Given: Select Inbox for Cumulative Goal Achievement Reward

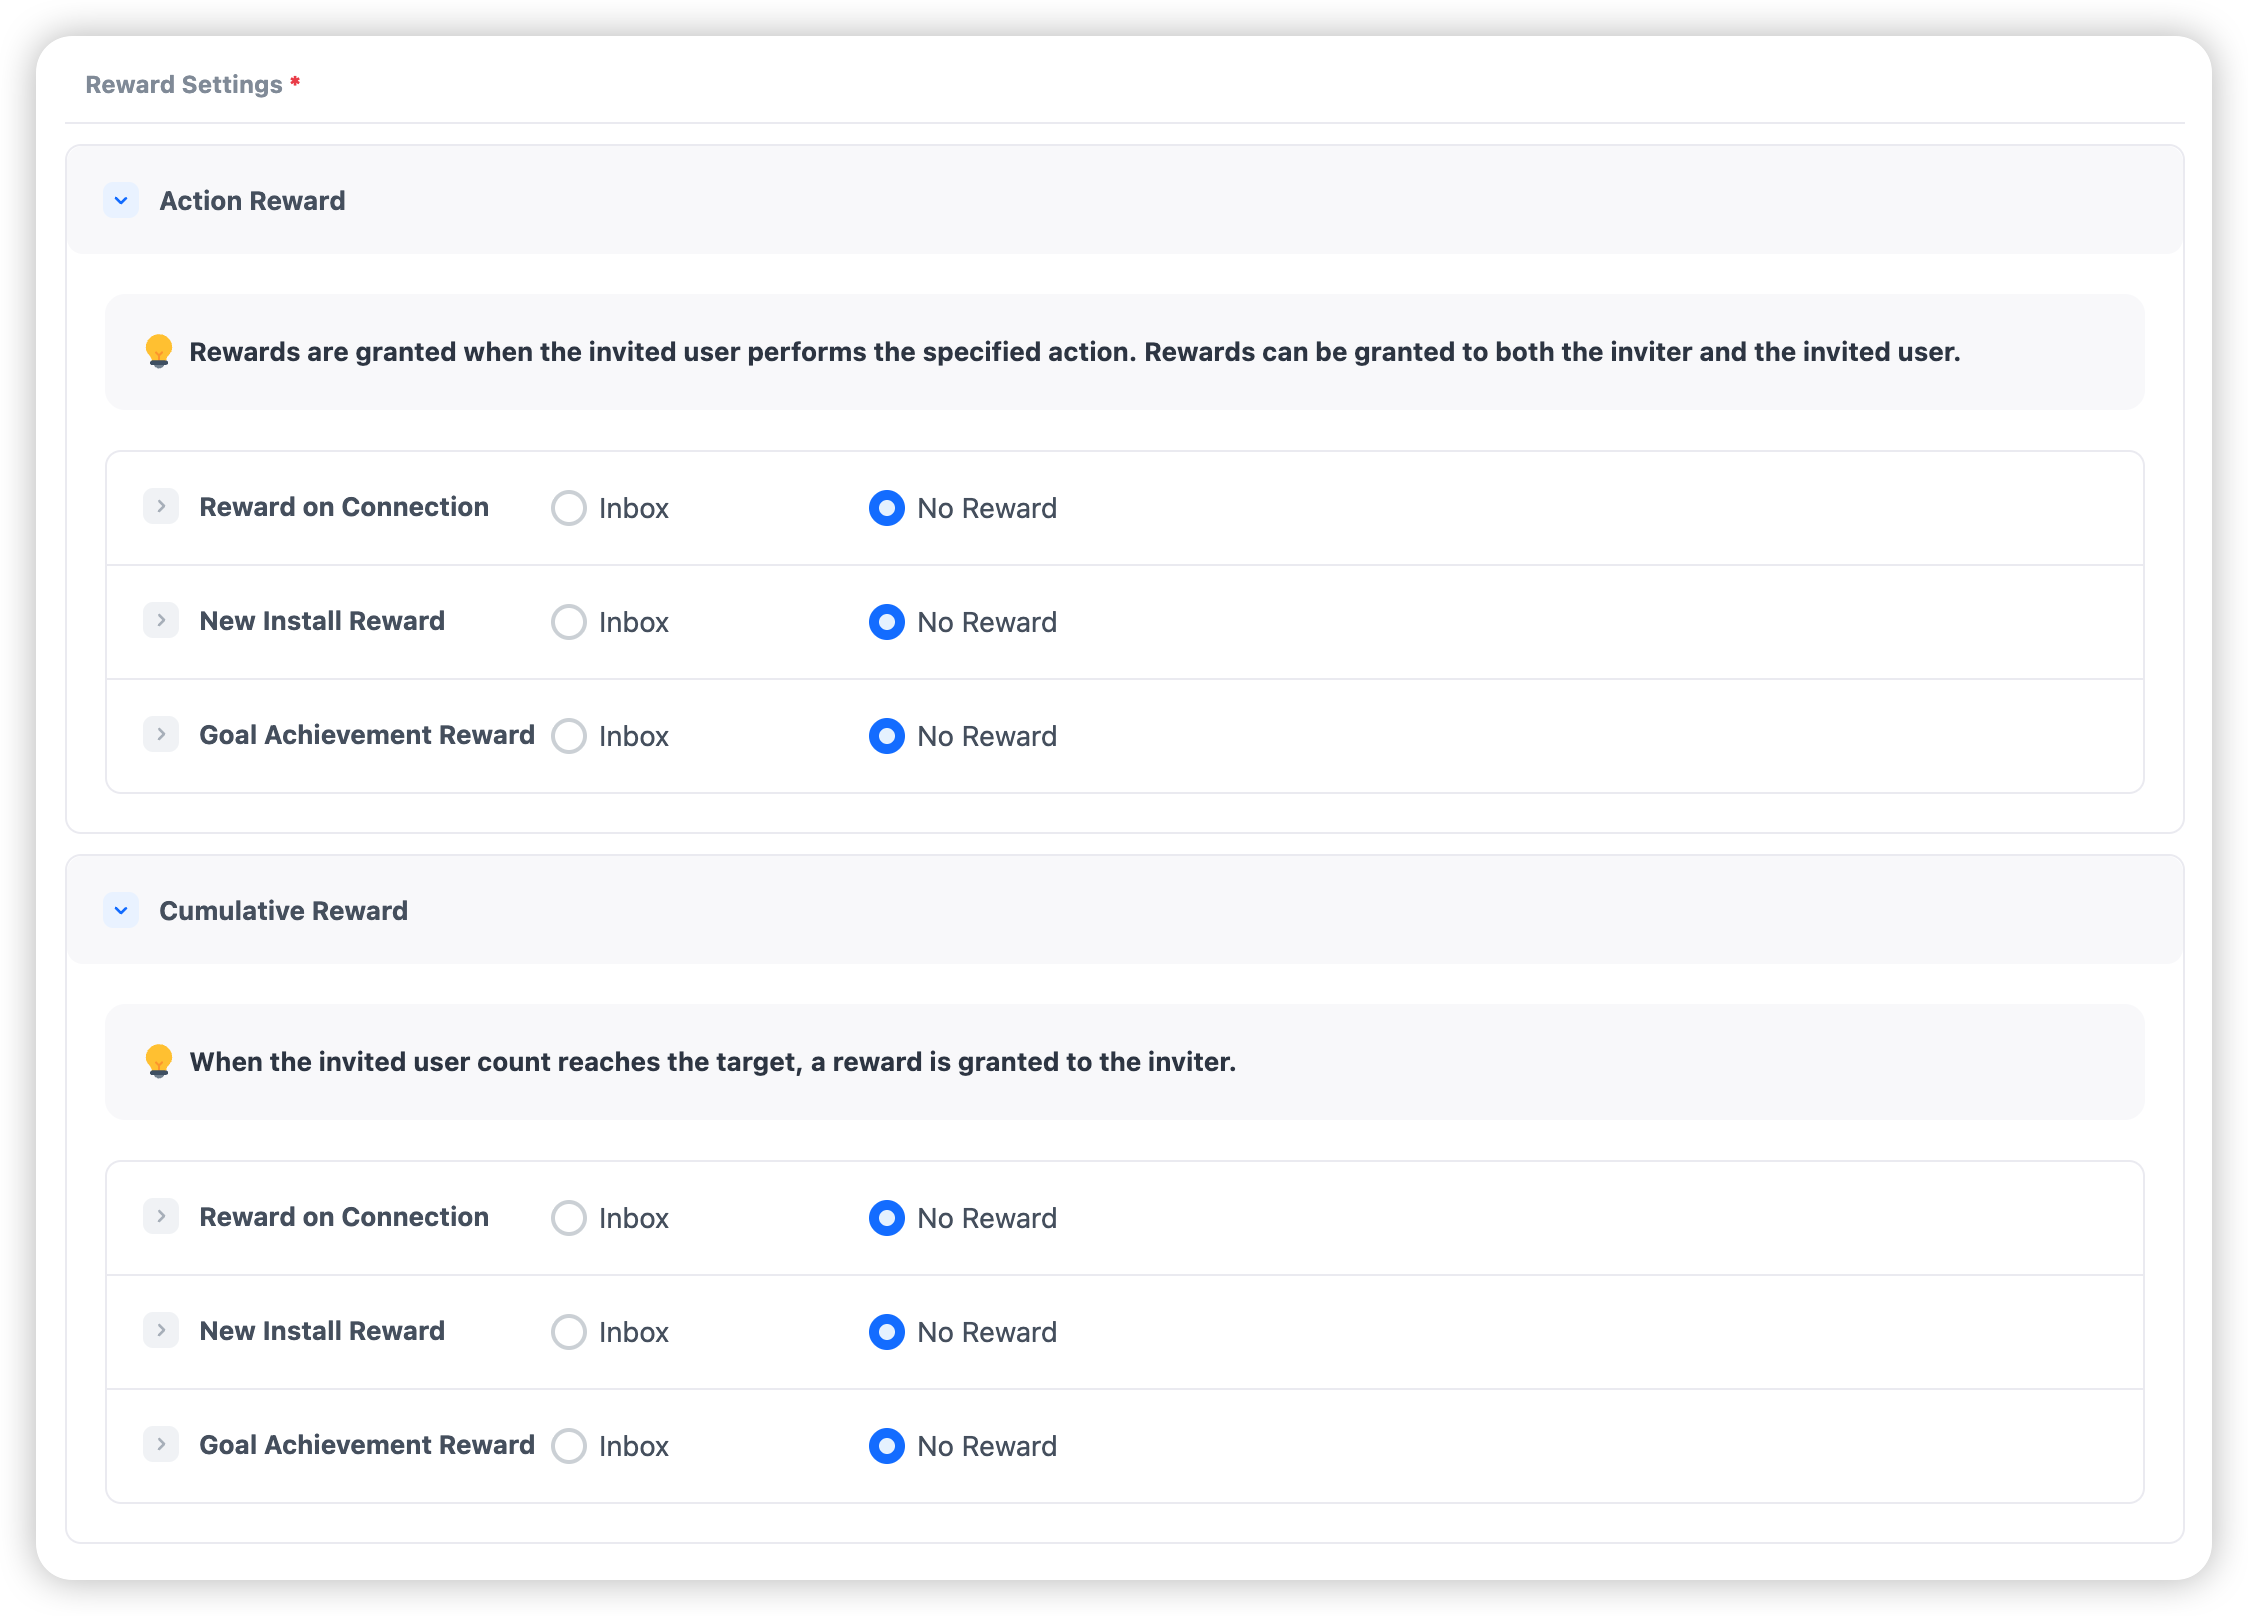Looking at the screenshot, I should (569, 1446).
